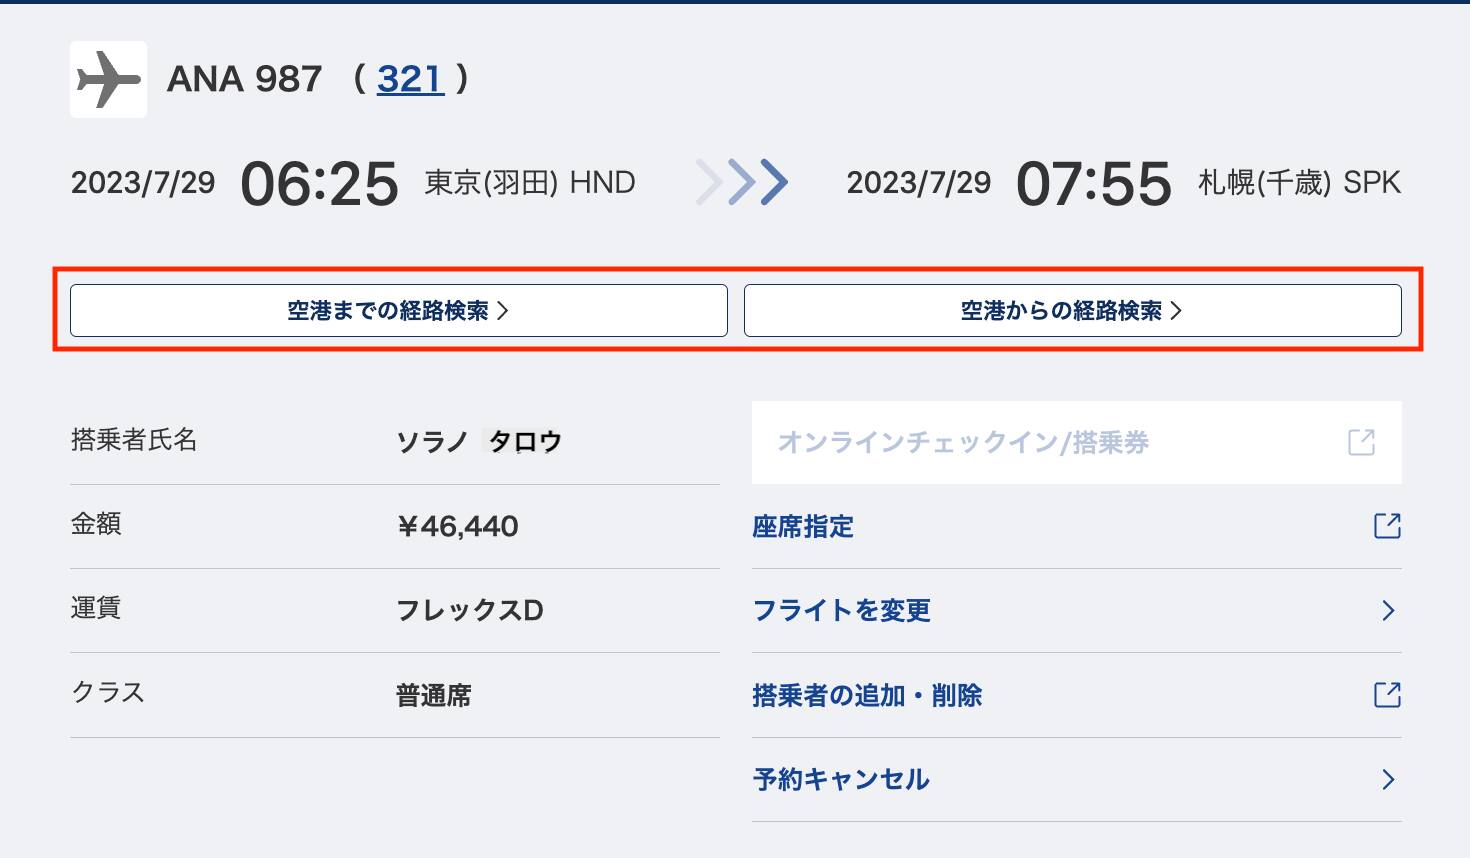Click the airplane icon beside ANA 987
The image size is (1470, 858).
coord(108,79)
